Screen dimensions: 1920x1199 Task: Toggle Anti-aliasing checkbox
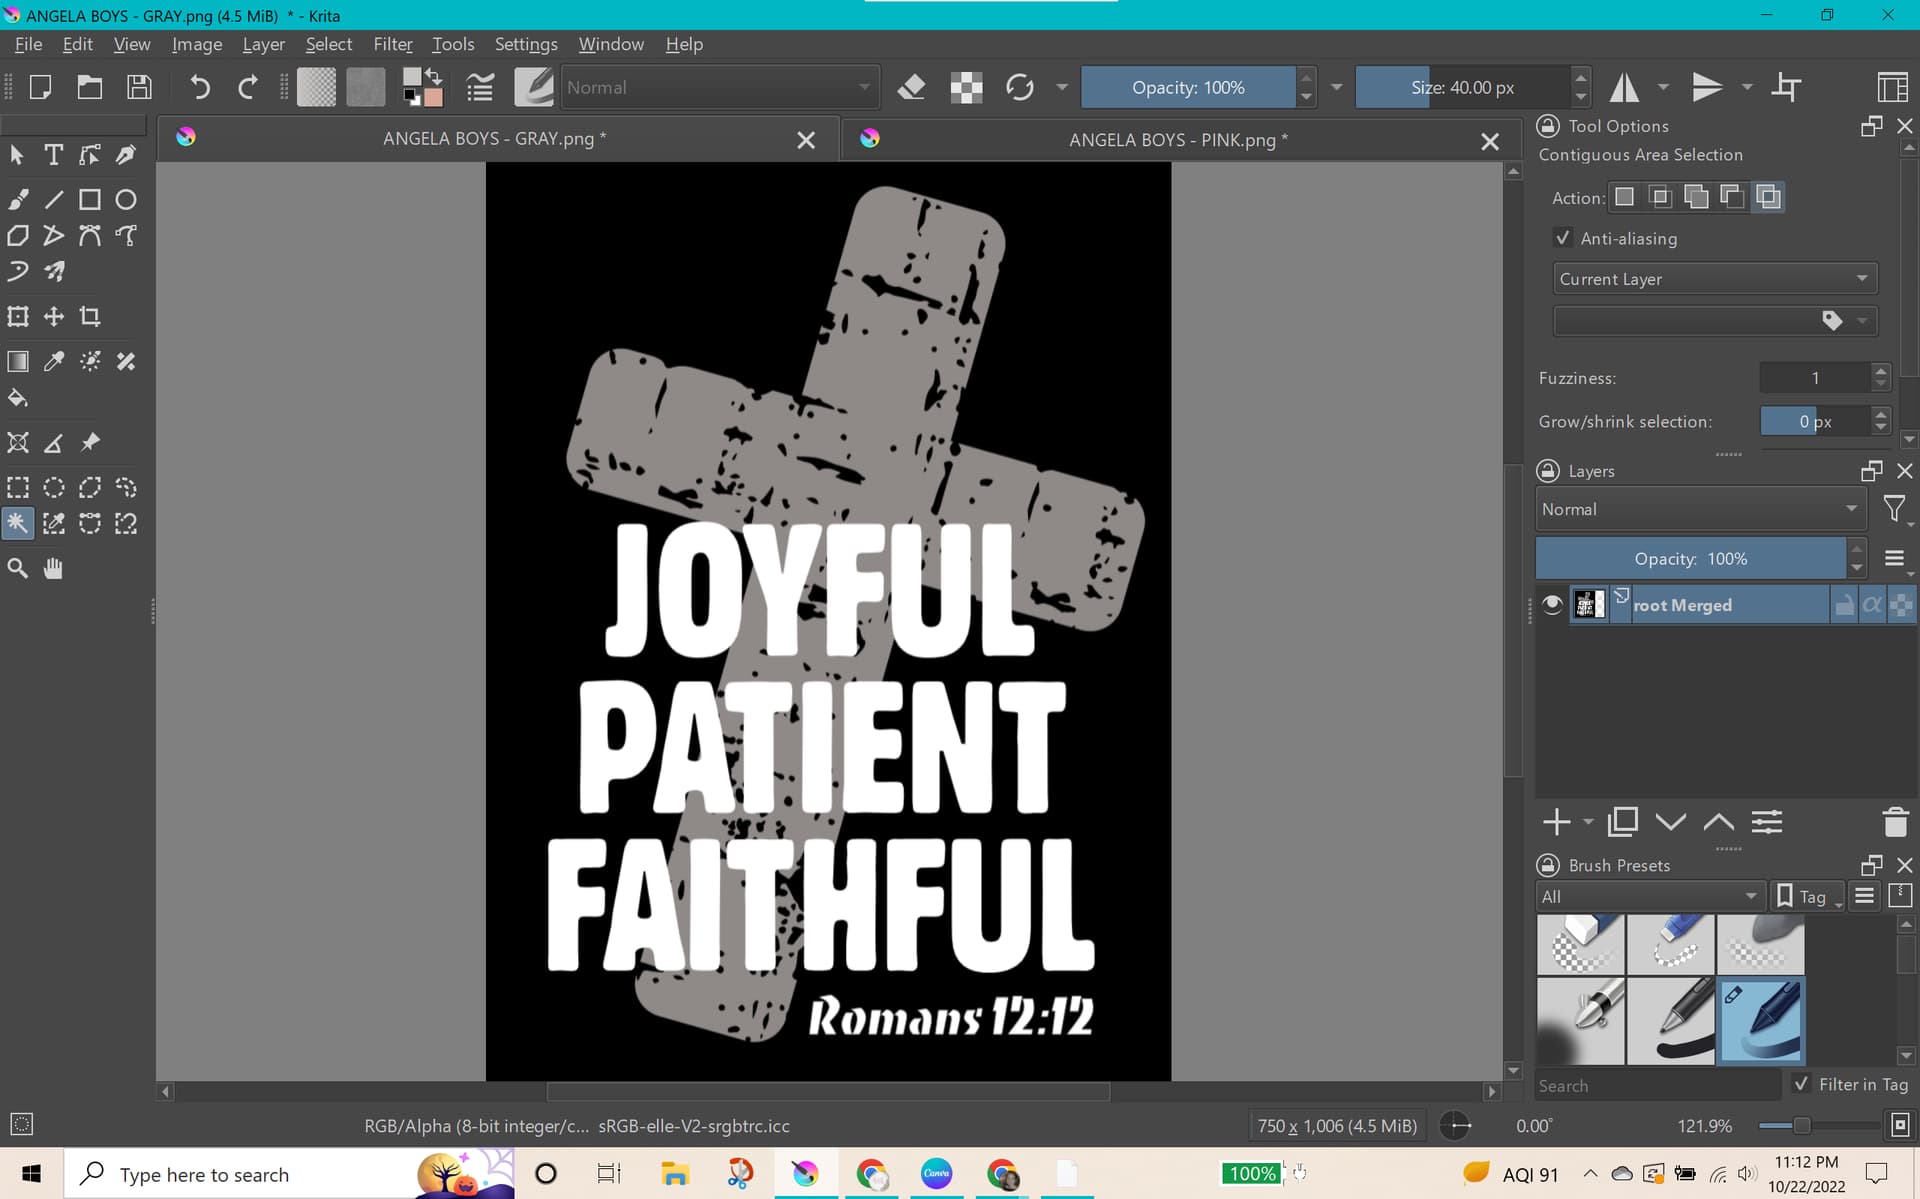pyautogui.click(x=1563, y=238)
